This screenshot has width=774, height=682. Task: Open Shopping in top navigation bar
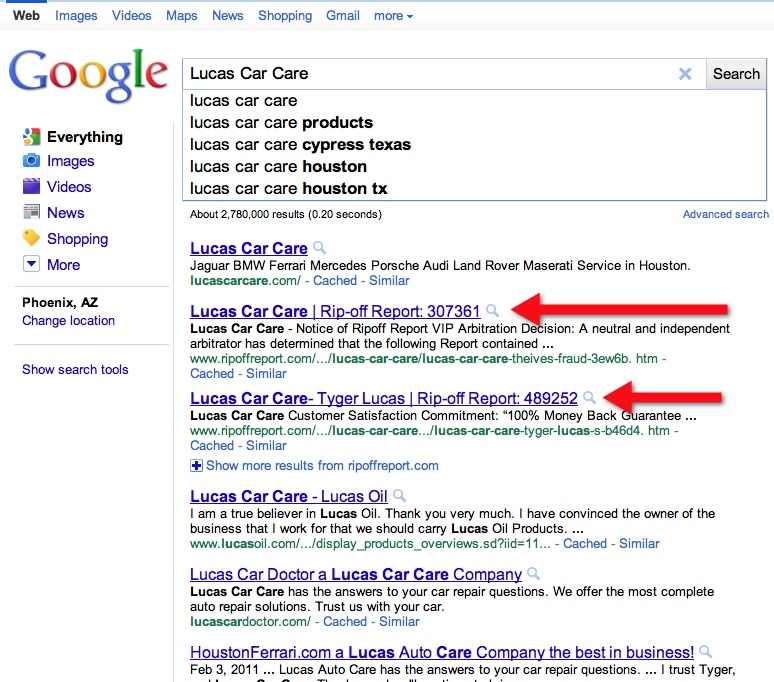click(x=285, y=16)
